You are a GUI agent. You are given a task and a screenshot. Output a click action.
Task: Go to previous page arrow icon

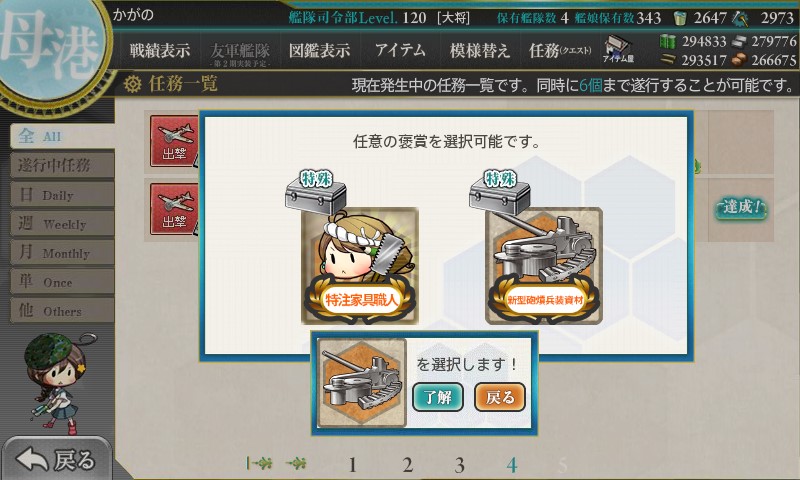[296, 463]
